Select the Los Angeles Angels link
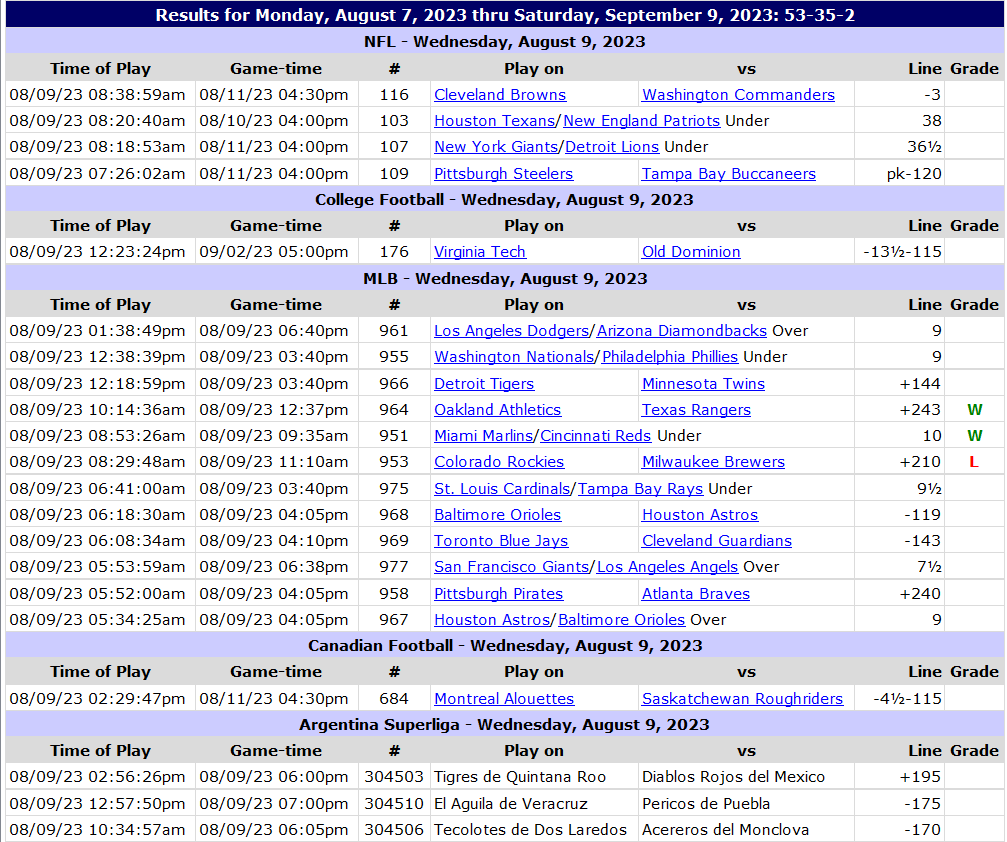The image size is (1007, 842). tap(667, 567)
